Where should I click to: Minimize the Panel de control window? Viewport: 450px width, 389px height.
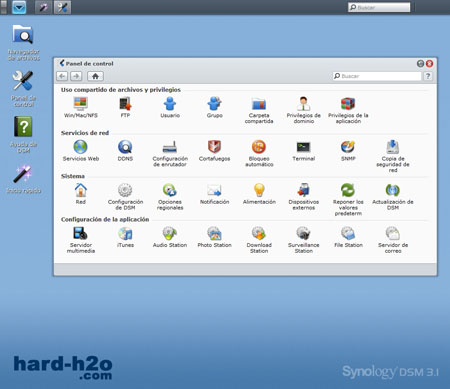[x=421, y=63]
